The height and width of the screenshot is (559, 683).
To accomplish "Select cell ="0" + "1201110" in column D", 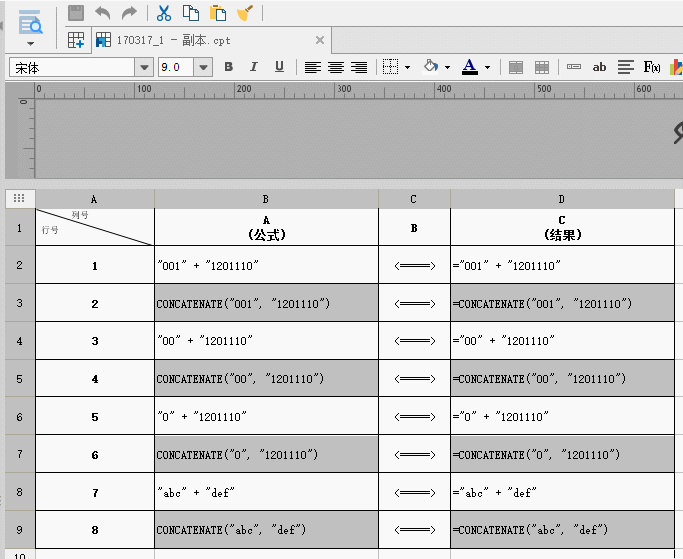I will tap(562, 416).
